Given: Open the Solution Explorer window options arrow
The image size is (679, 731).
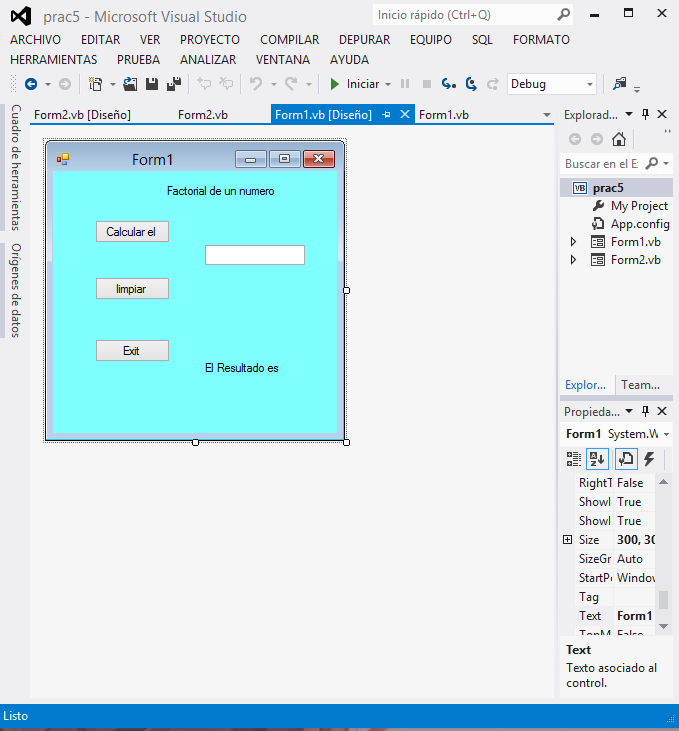Looking at the screenshot, I should 629,114.
